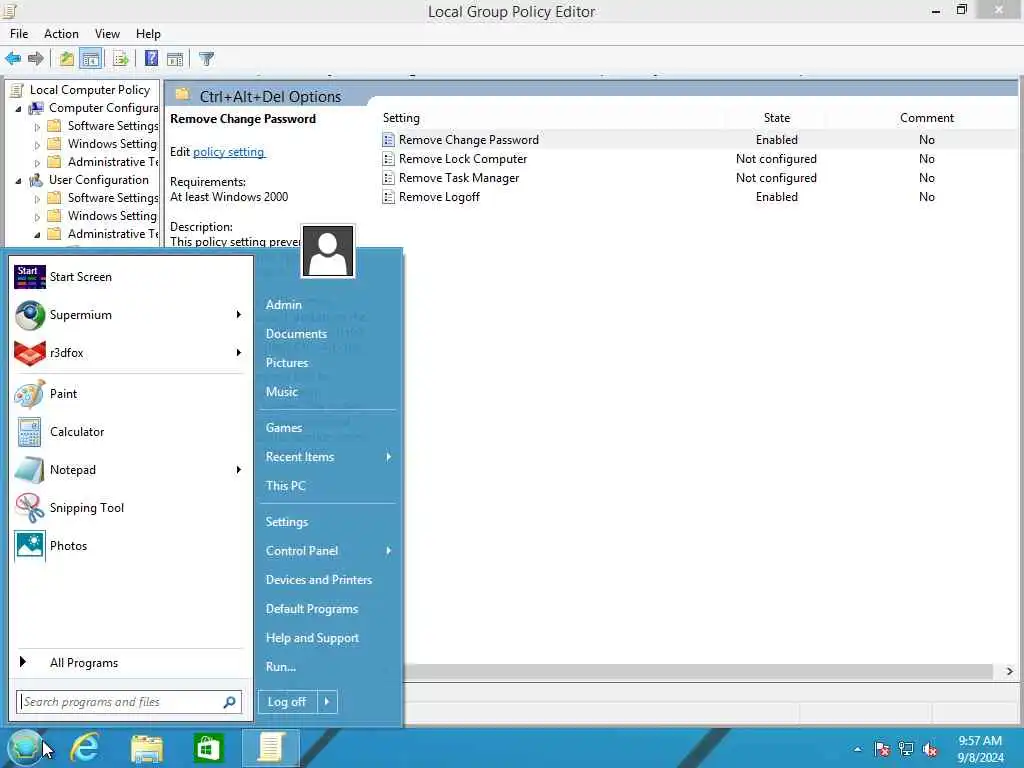This screenshot has height=768, width=1024.
Task: Select the Remove Change Password setting
Action: (469, 140)
